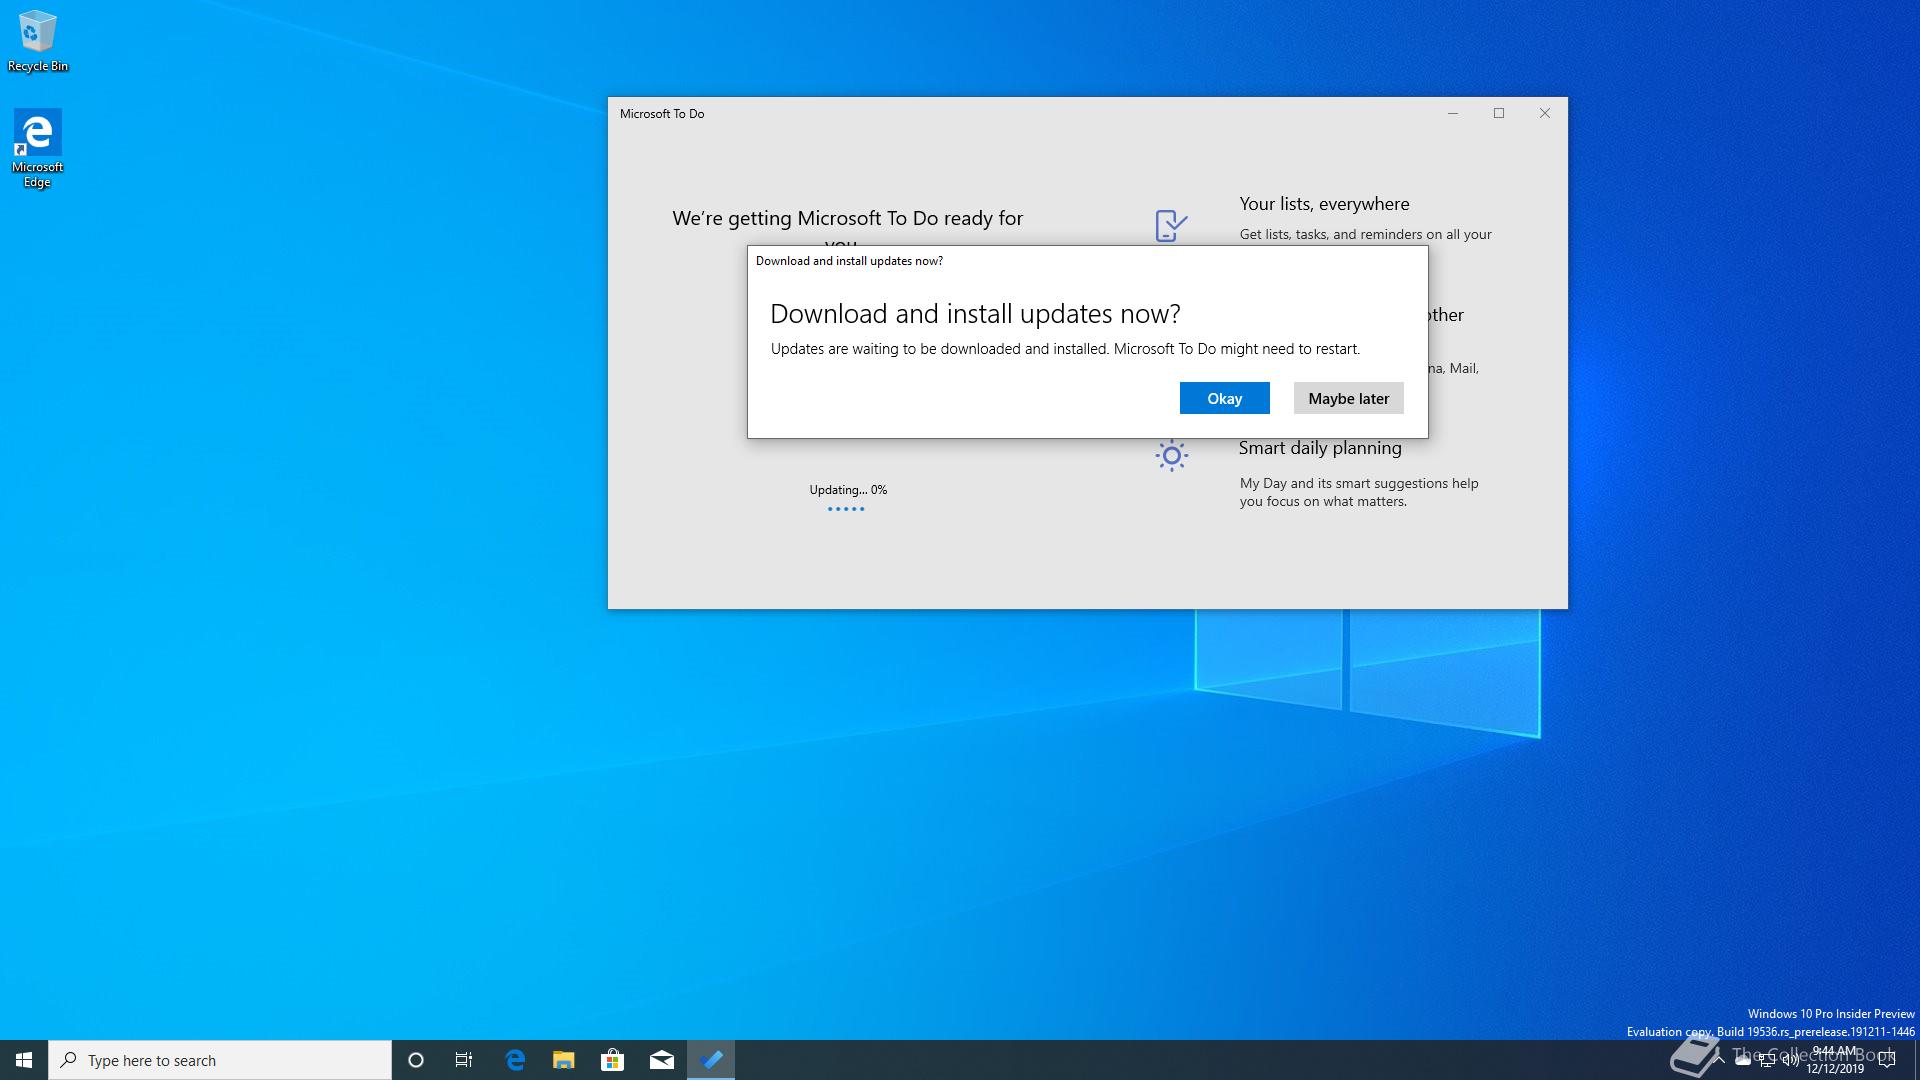Viewport: 1920px width, 1080px height.
Task: Open OneDrive cloud tray icon
Action: coord(1743,1060)
